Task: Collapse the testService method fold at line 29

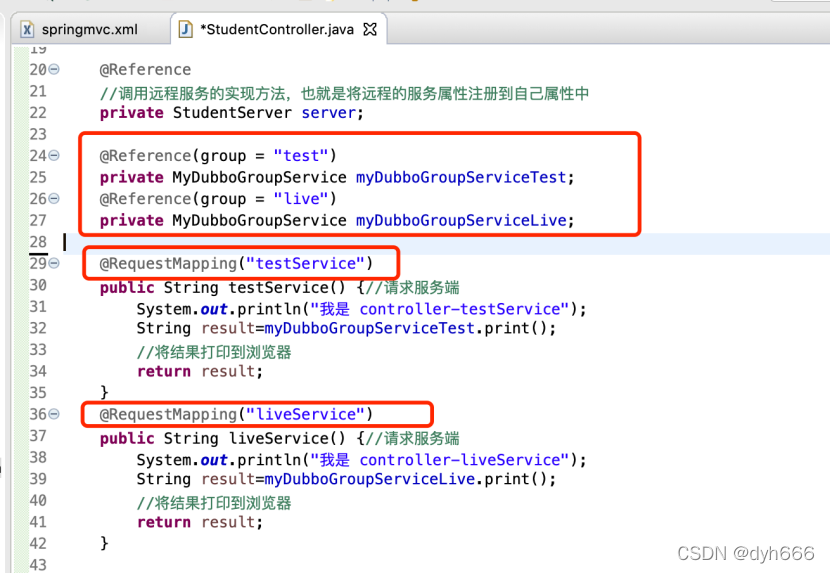Action: pos(54,263)
